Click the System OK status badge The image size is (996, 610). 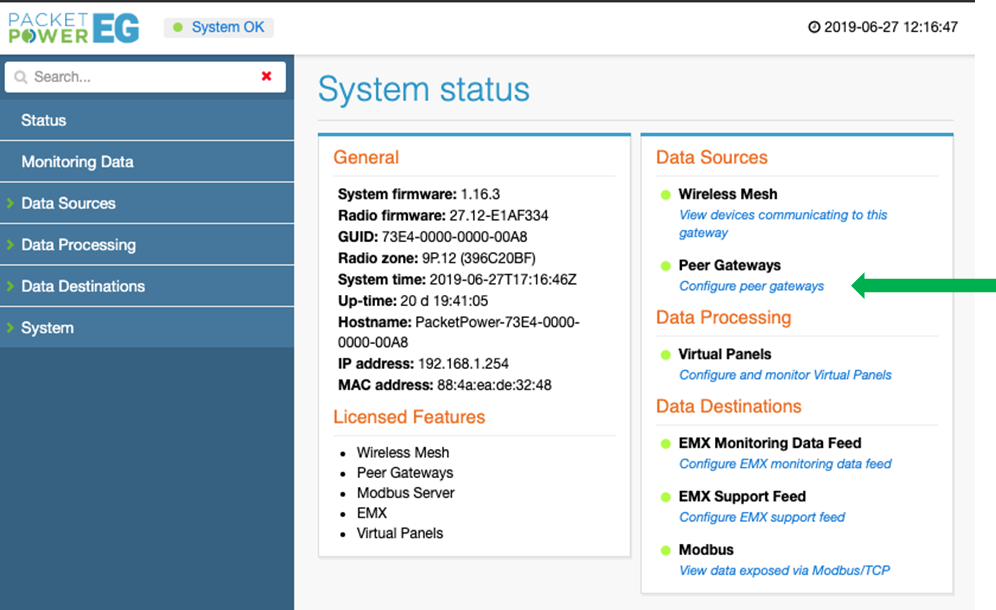[218, 27]
